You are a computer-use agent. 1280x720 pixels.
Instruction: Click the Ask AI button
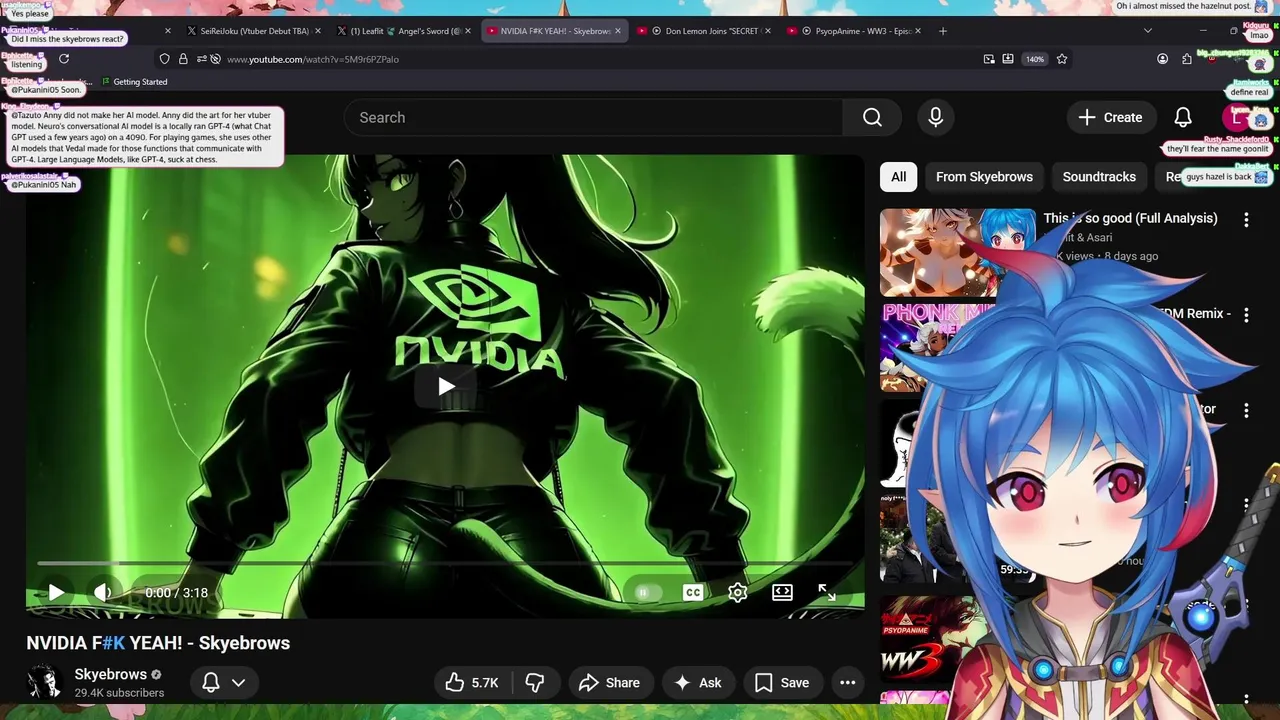tap(697, 683)
